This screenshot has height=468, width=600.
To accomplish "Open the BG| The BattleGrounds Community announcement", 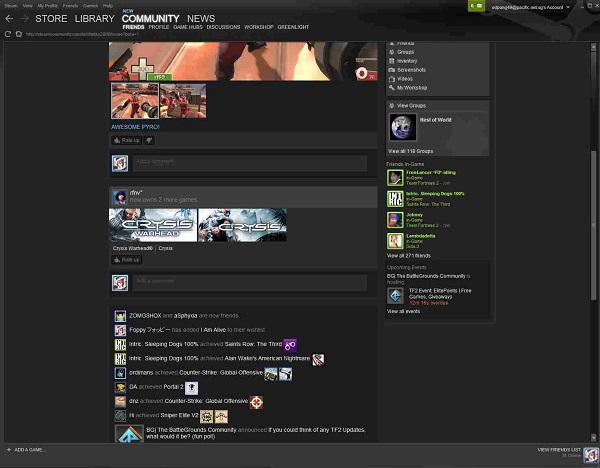I will [256, 433].
